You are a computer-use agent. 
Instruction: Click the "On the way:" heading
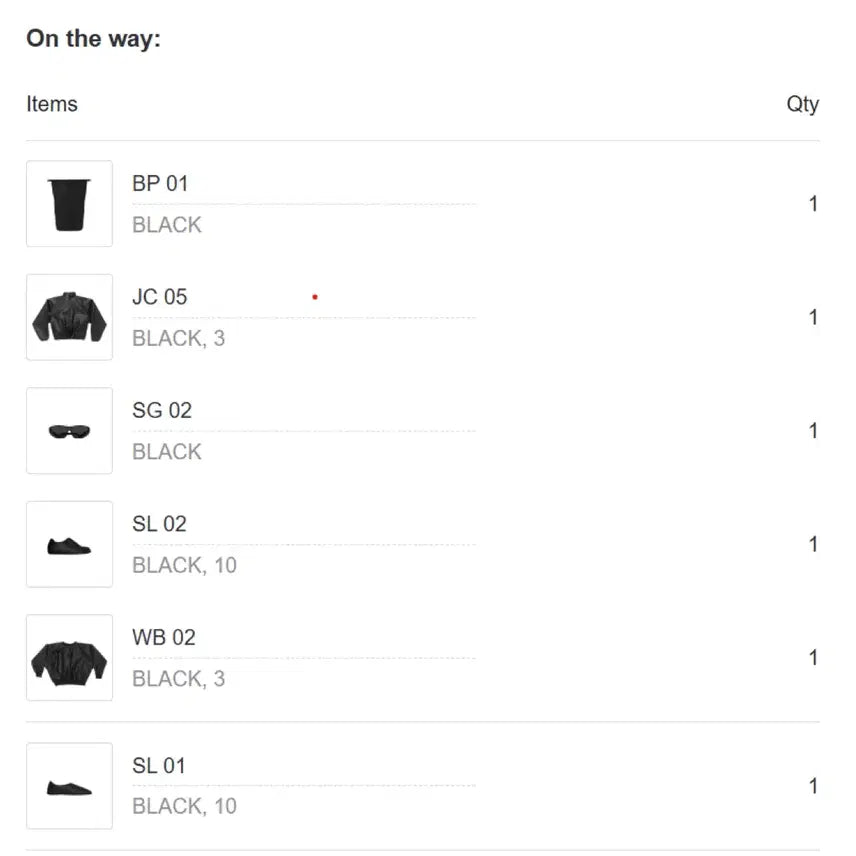[x=93, y=39]
